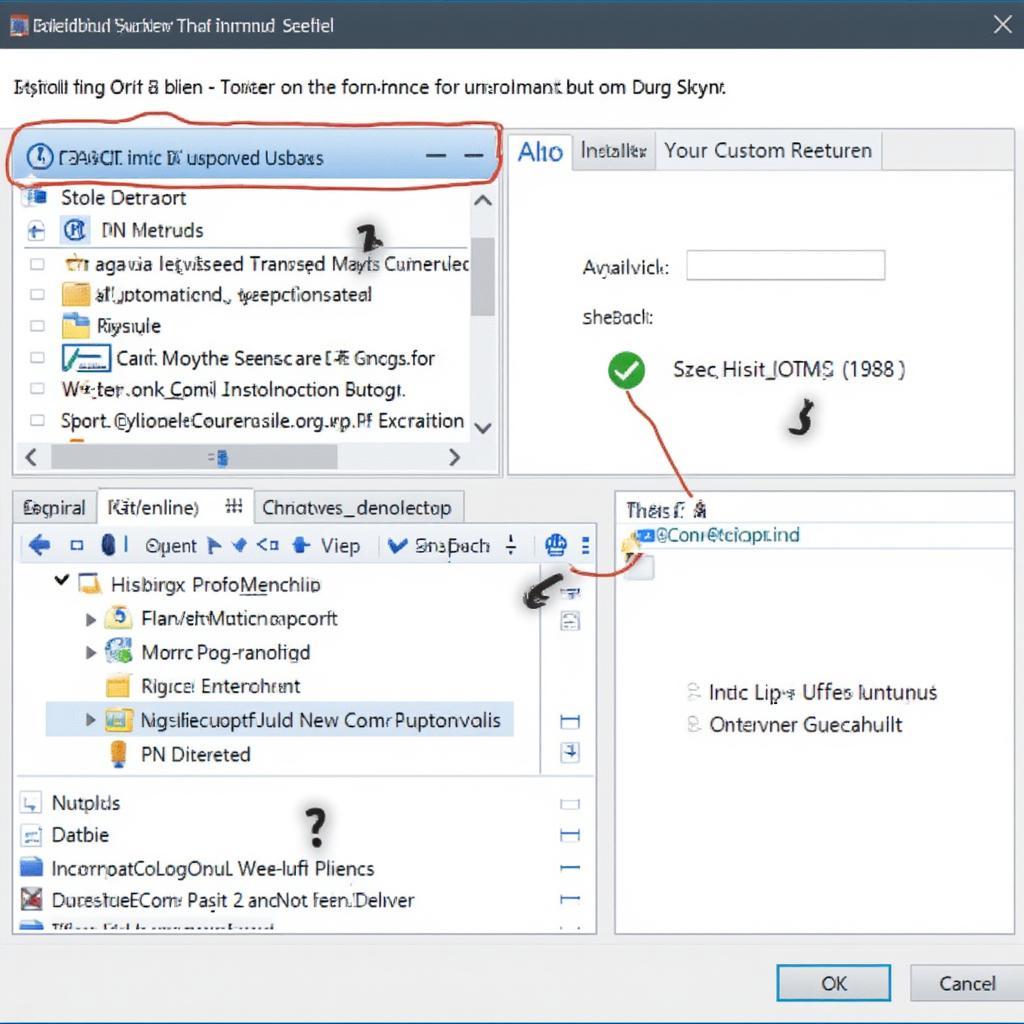
Task: Select the Indc Lips Uffes luntunus option
Action: point(694,692)
